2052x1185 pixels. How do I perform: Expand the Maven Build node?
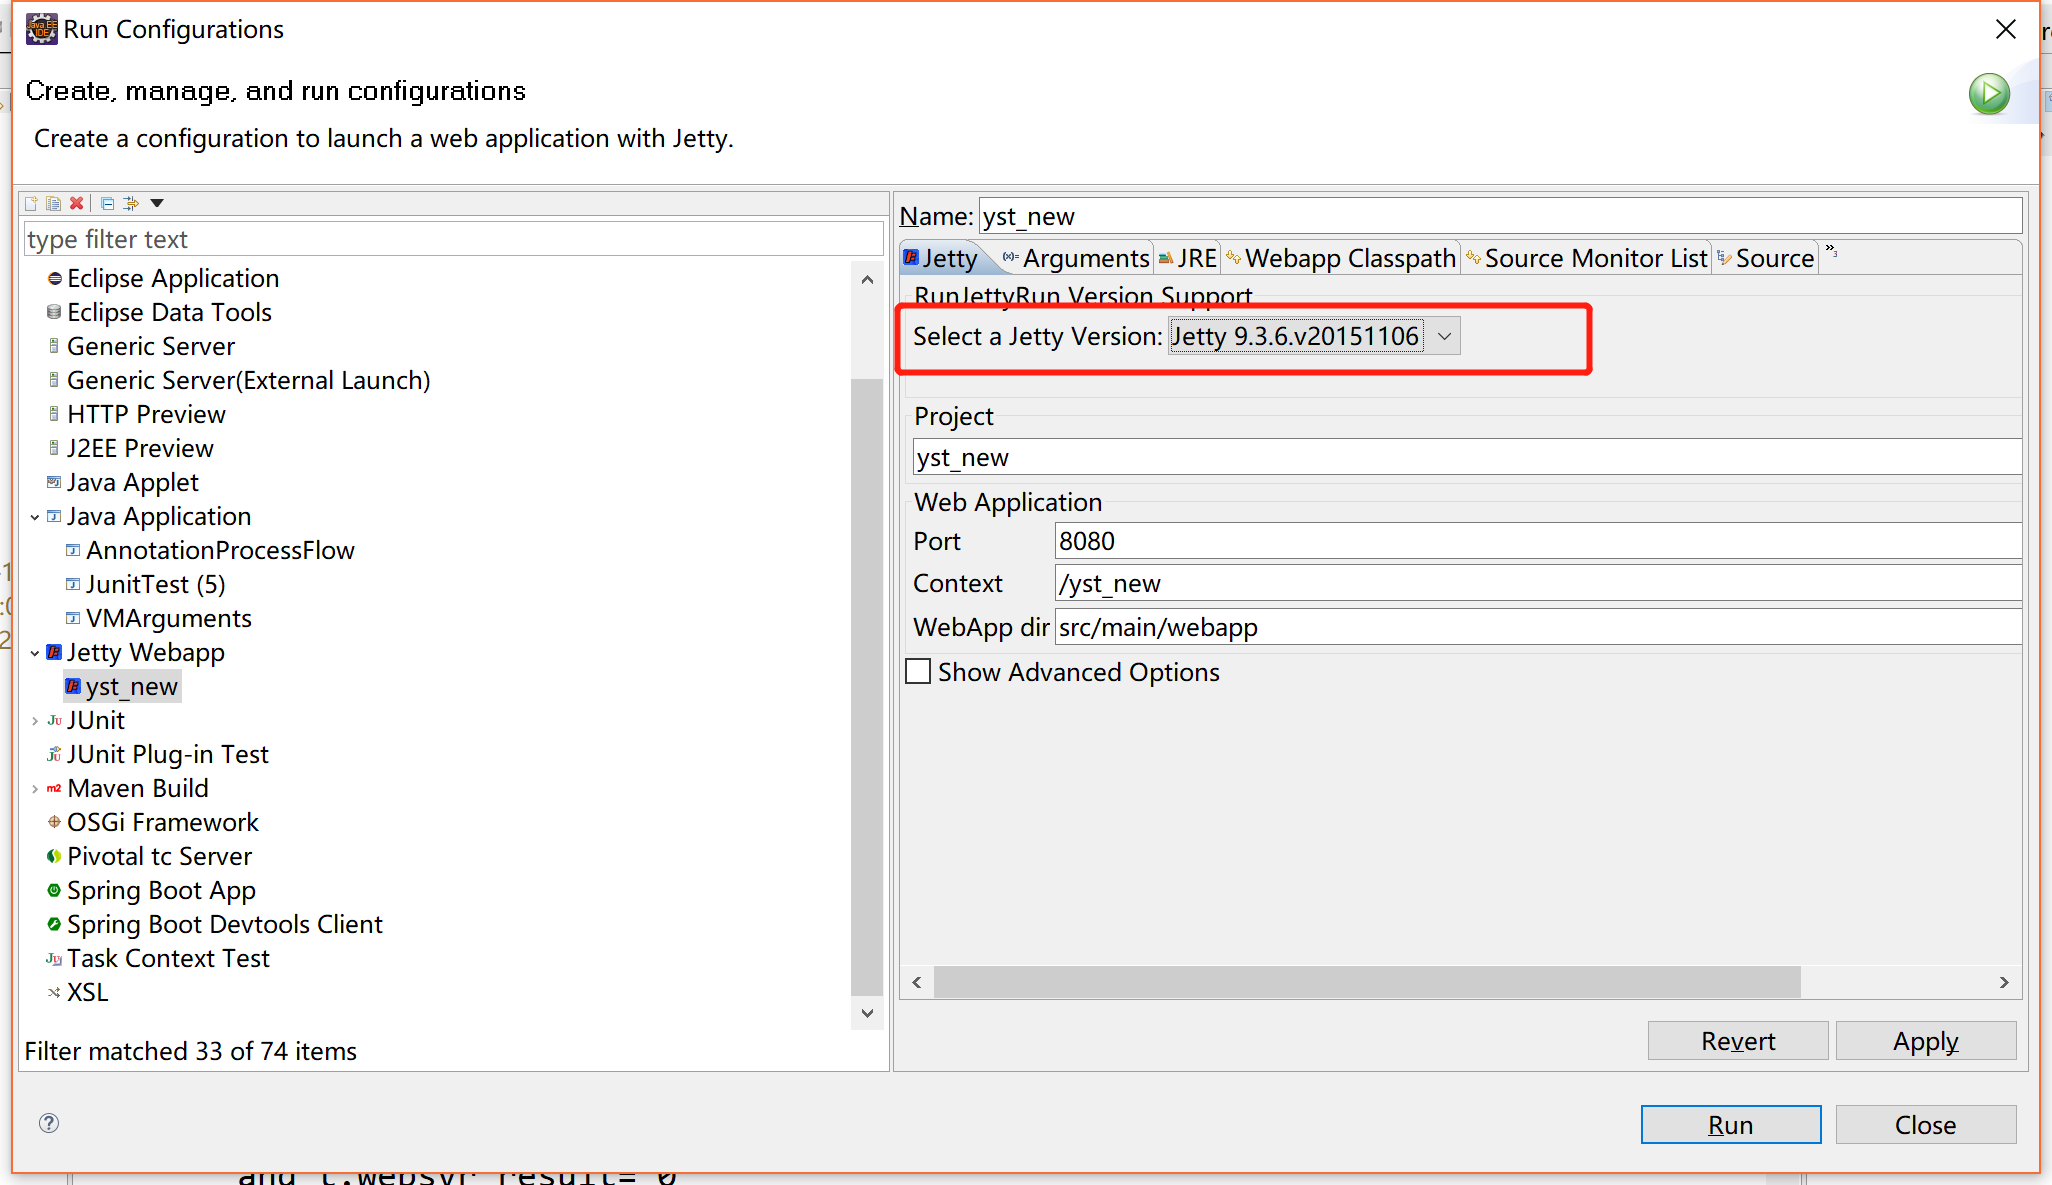pyautogui.click(x=35, y=789)
